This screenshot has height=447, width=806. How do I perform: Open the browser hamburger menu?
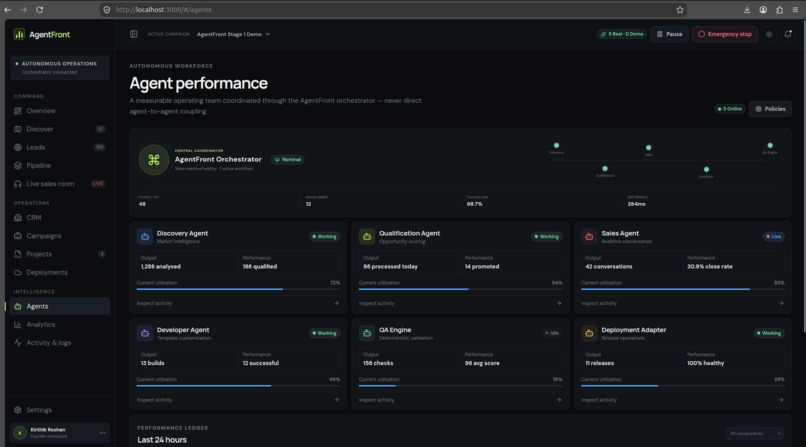[x=795, y=10]
